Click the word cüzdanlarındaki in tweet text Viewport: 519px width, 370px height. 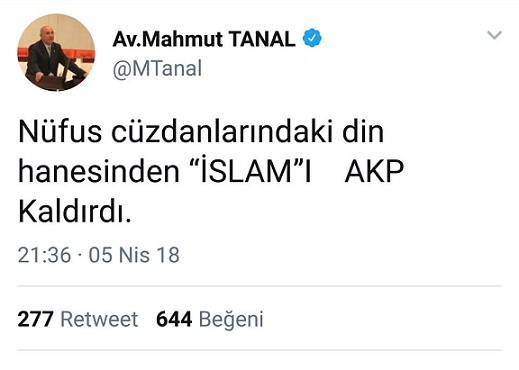point(222,132)
